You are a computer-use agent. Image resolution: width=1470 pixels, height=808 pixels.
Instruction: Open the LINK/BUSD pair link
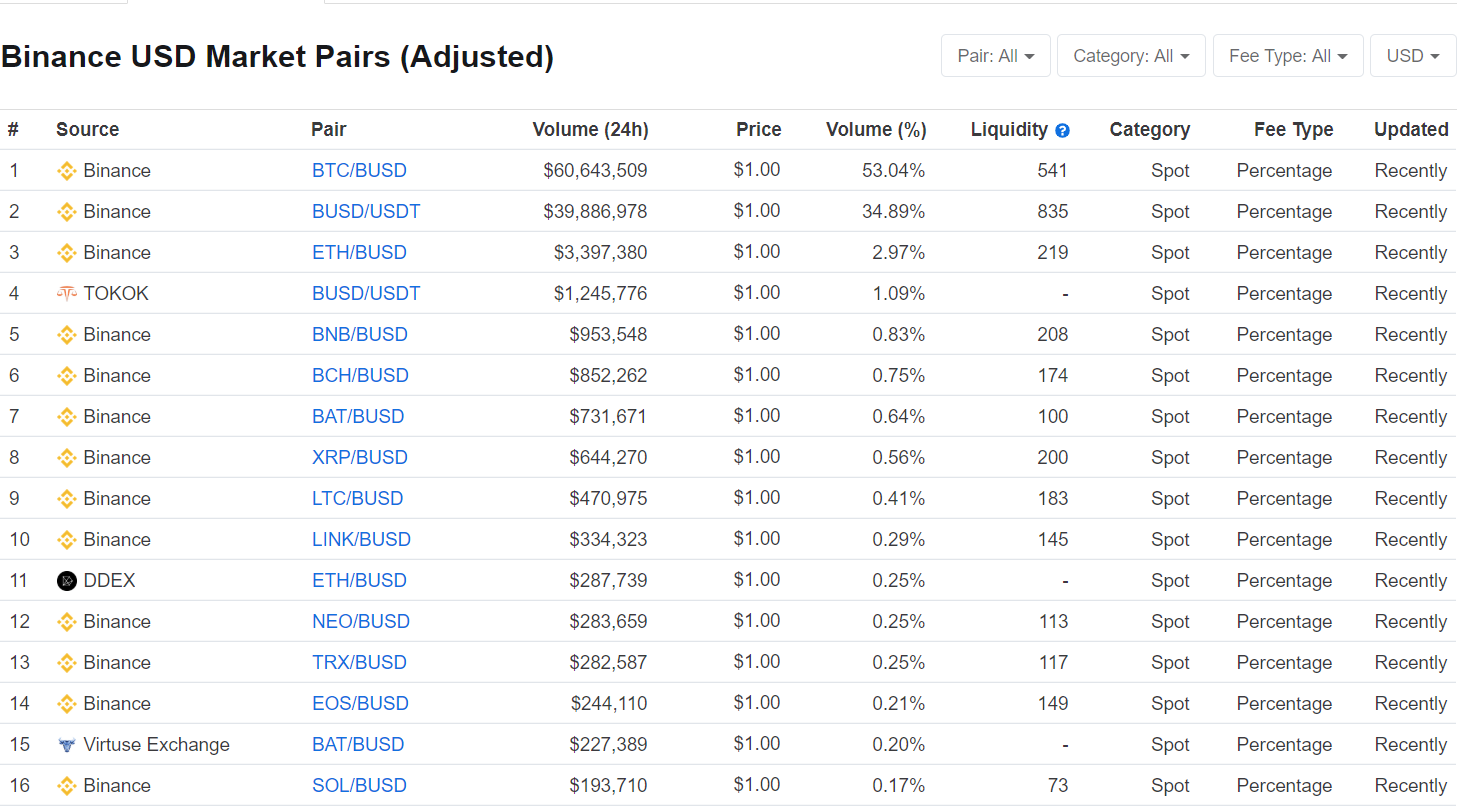(x=361, y=540)
